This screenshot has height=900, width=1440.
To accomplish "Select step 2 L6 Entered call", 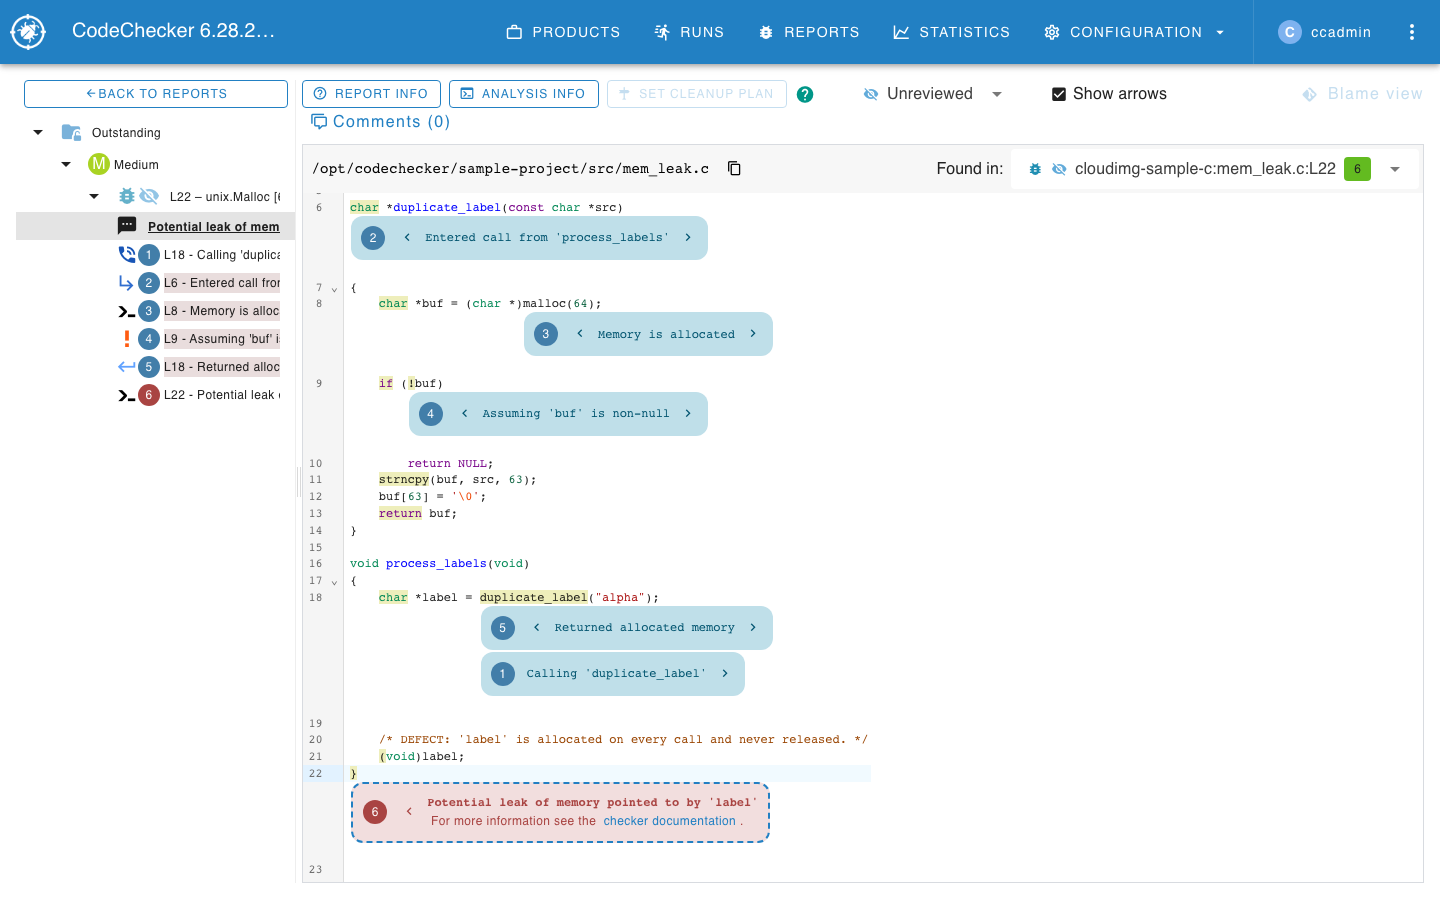I will coord(222,283).
